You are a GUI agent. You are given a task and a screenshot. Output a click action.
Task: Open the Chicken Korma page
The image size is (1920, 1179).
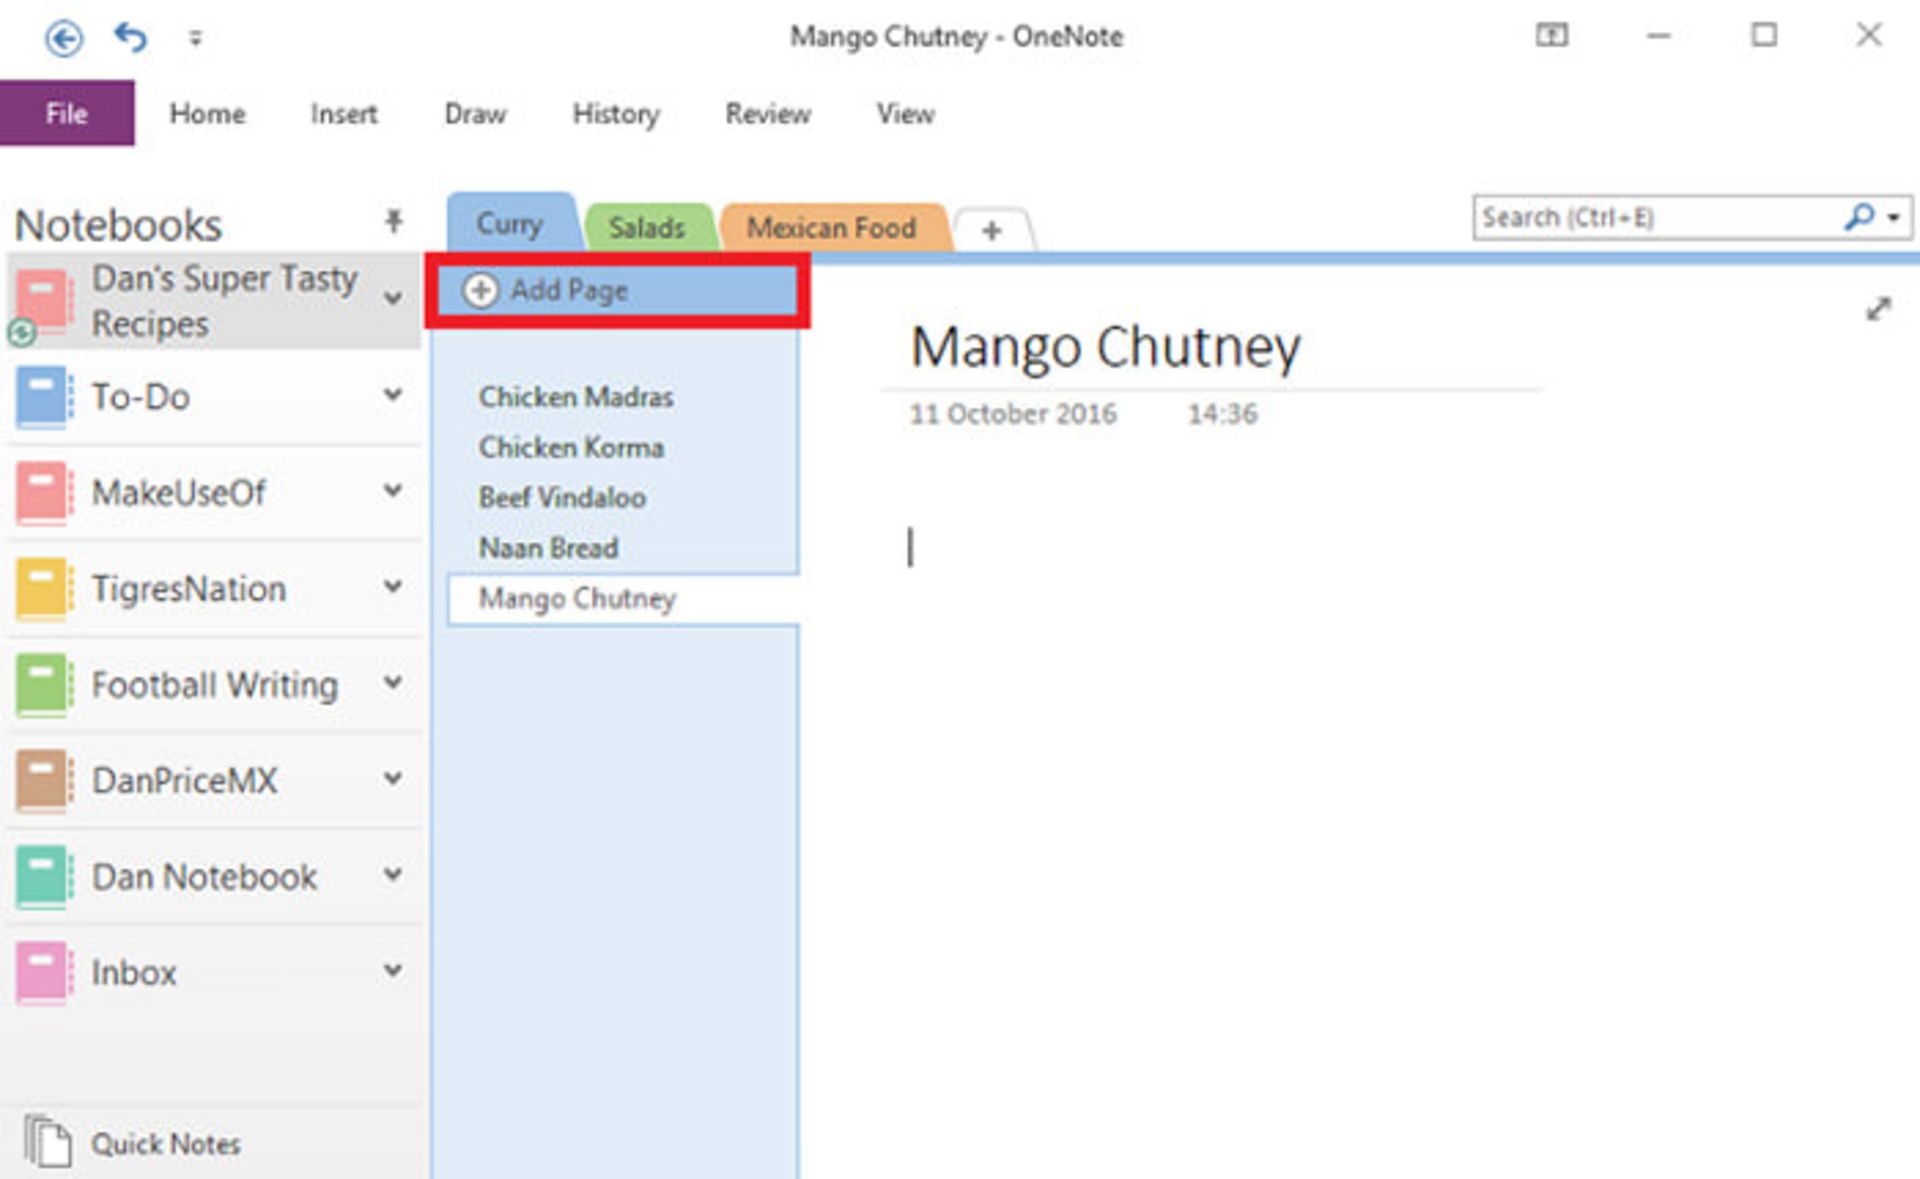570,447
